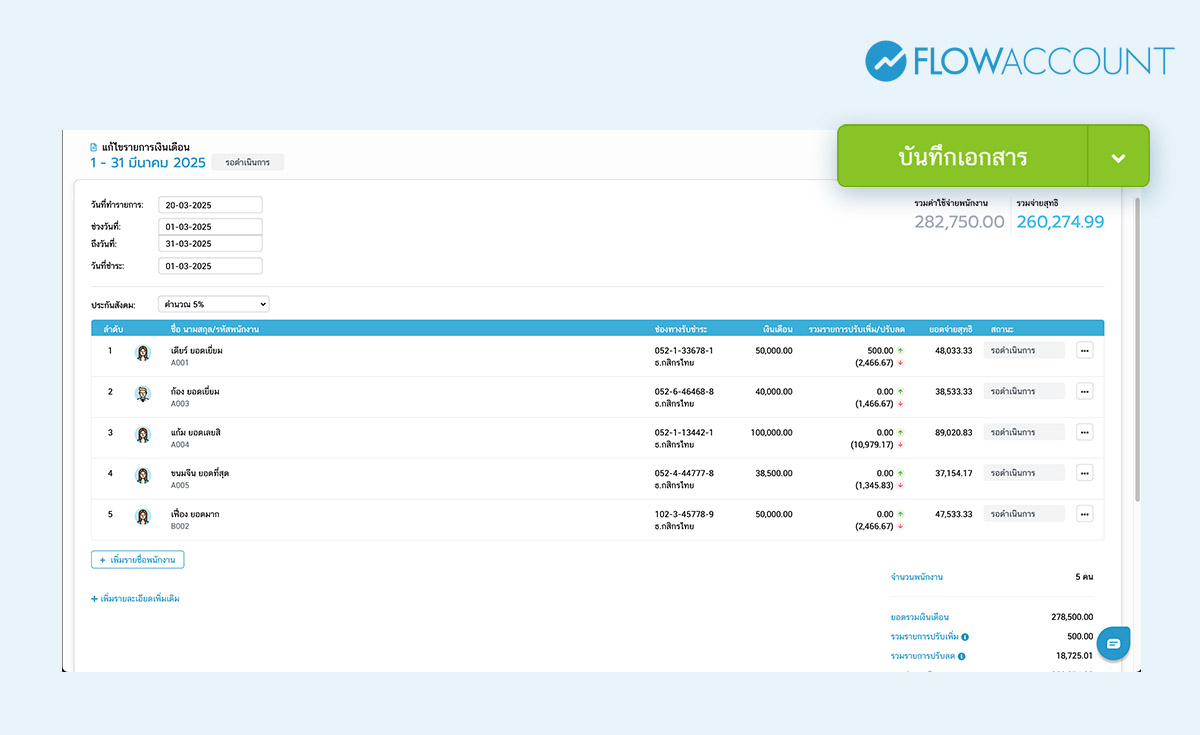Open status dropdown รอดำเนินการ for row 1

click(x=1023, y=350)
